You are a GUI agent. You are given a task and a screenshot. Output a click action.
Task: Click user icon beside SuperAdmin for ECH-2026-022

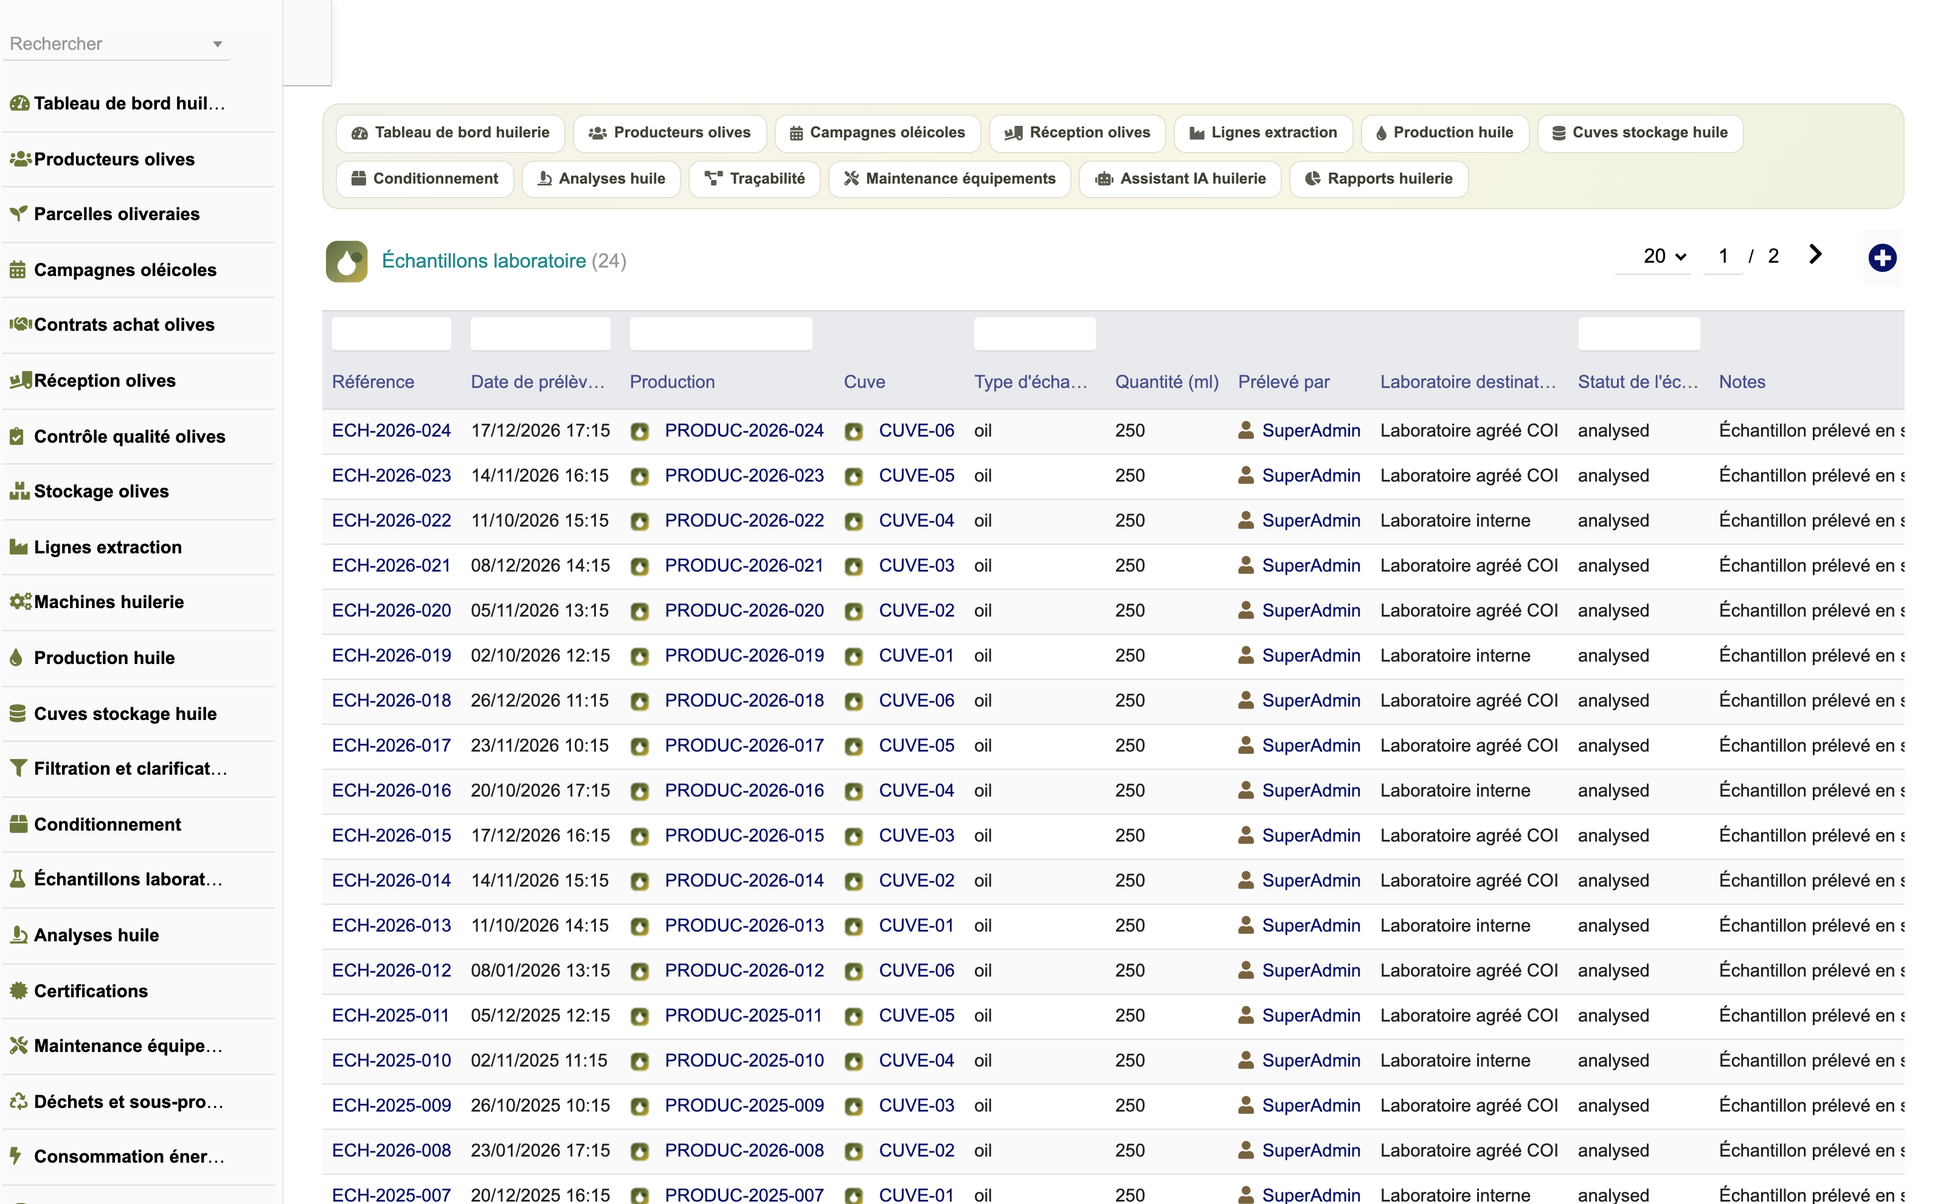point(1246,520)
